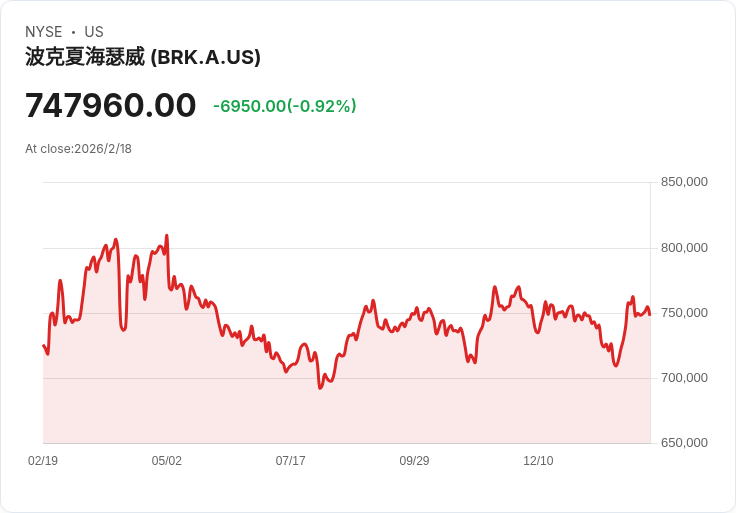Select the 09/29 date axis label
This screenshot has height=513, width=736.
point(414,461)
